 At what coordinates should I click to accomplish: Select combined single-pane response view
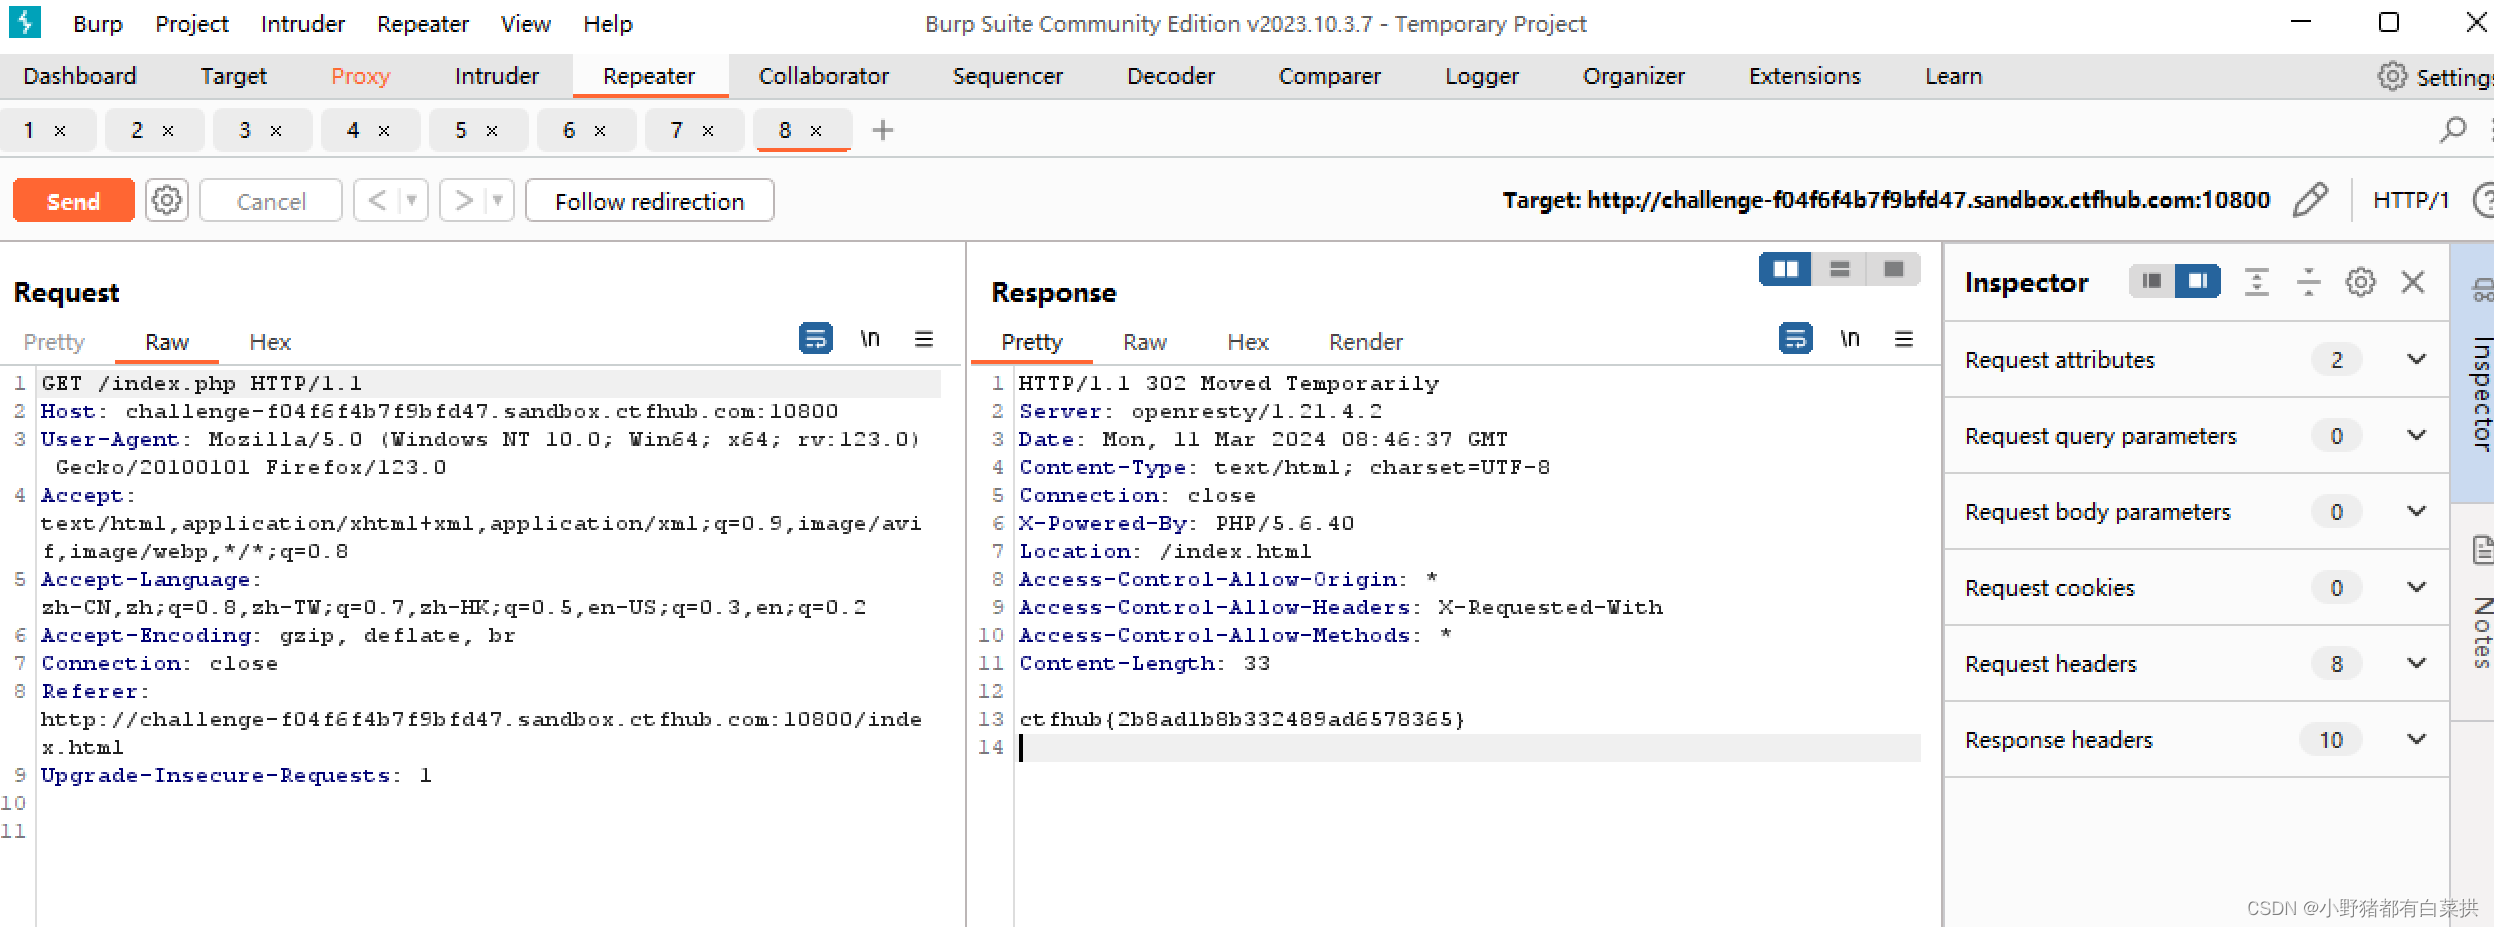click(x=1895, y=269)
